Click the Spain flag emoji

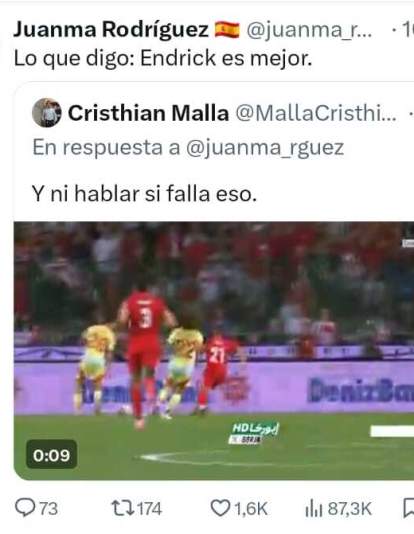[227, 30]
